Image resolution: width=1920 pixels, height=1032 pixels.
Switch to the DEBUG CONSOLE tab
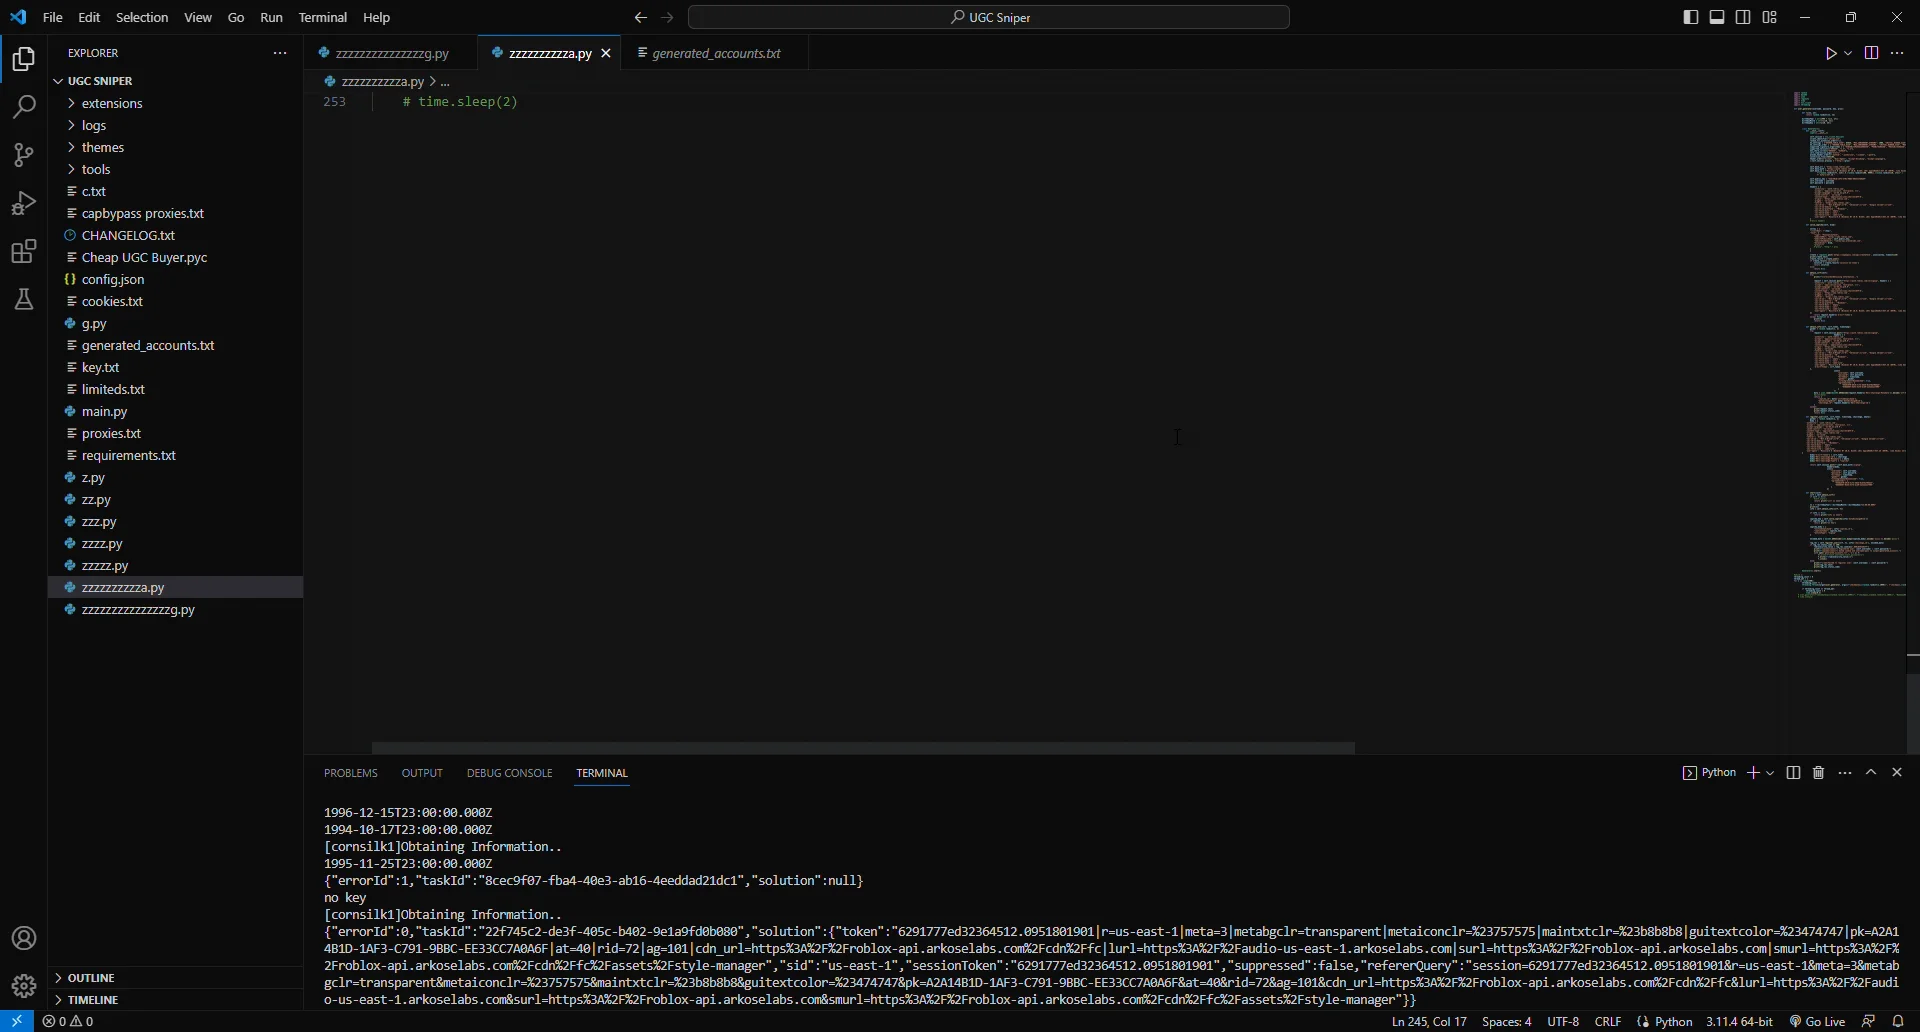click(x=509, y=773)
